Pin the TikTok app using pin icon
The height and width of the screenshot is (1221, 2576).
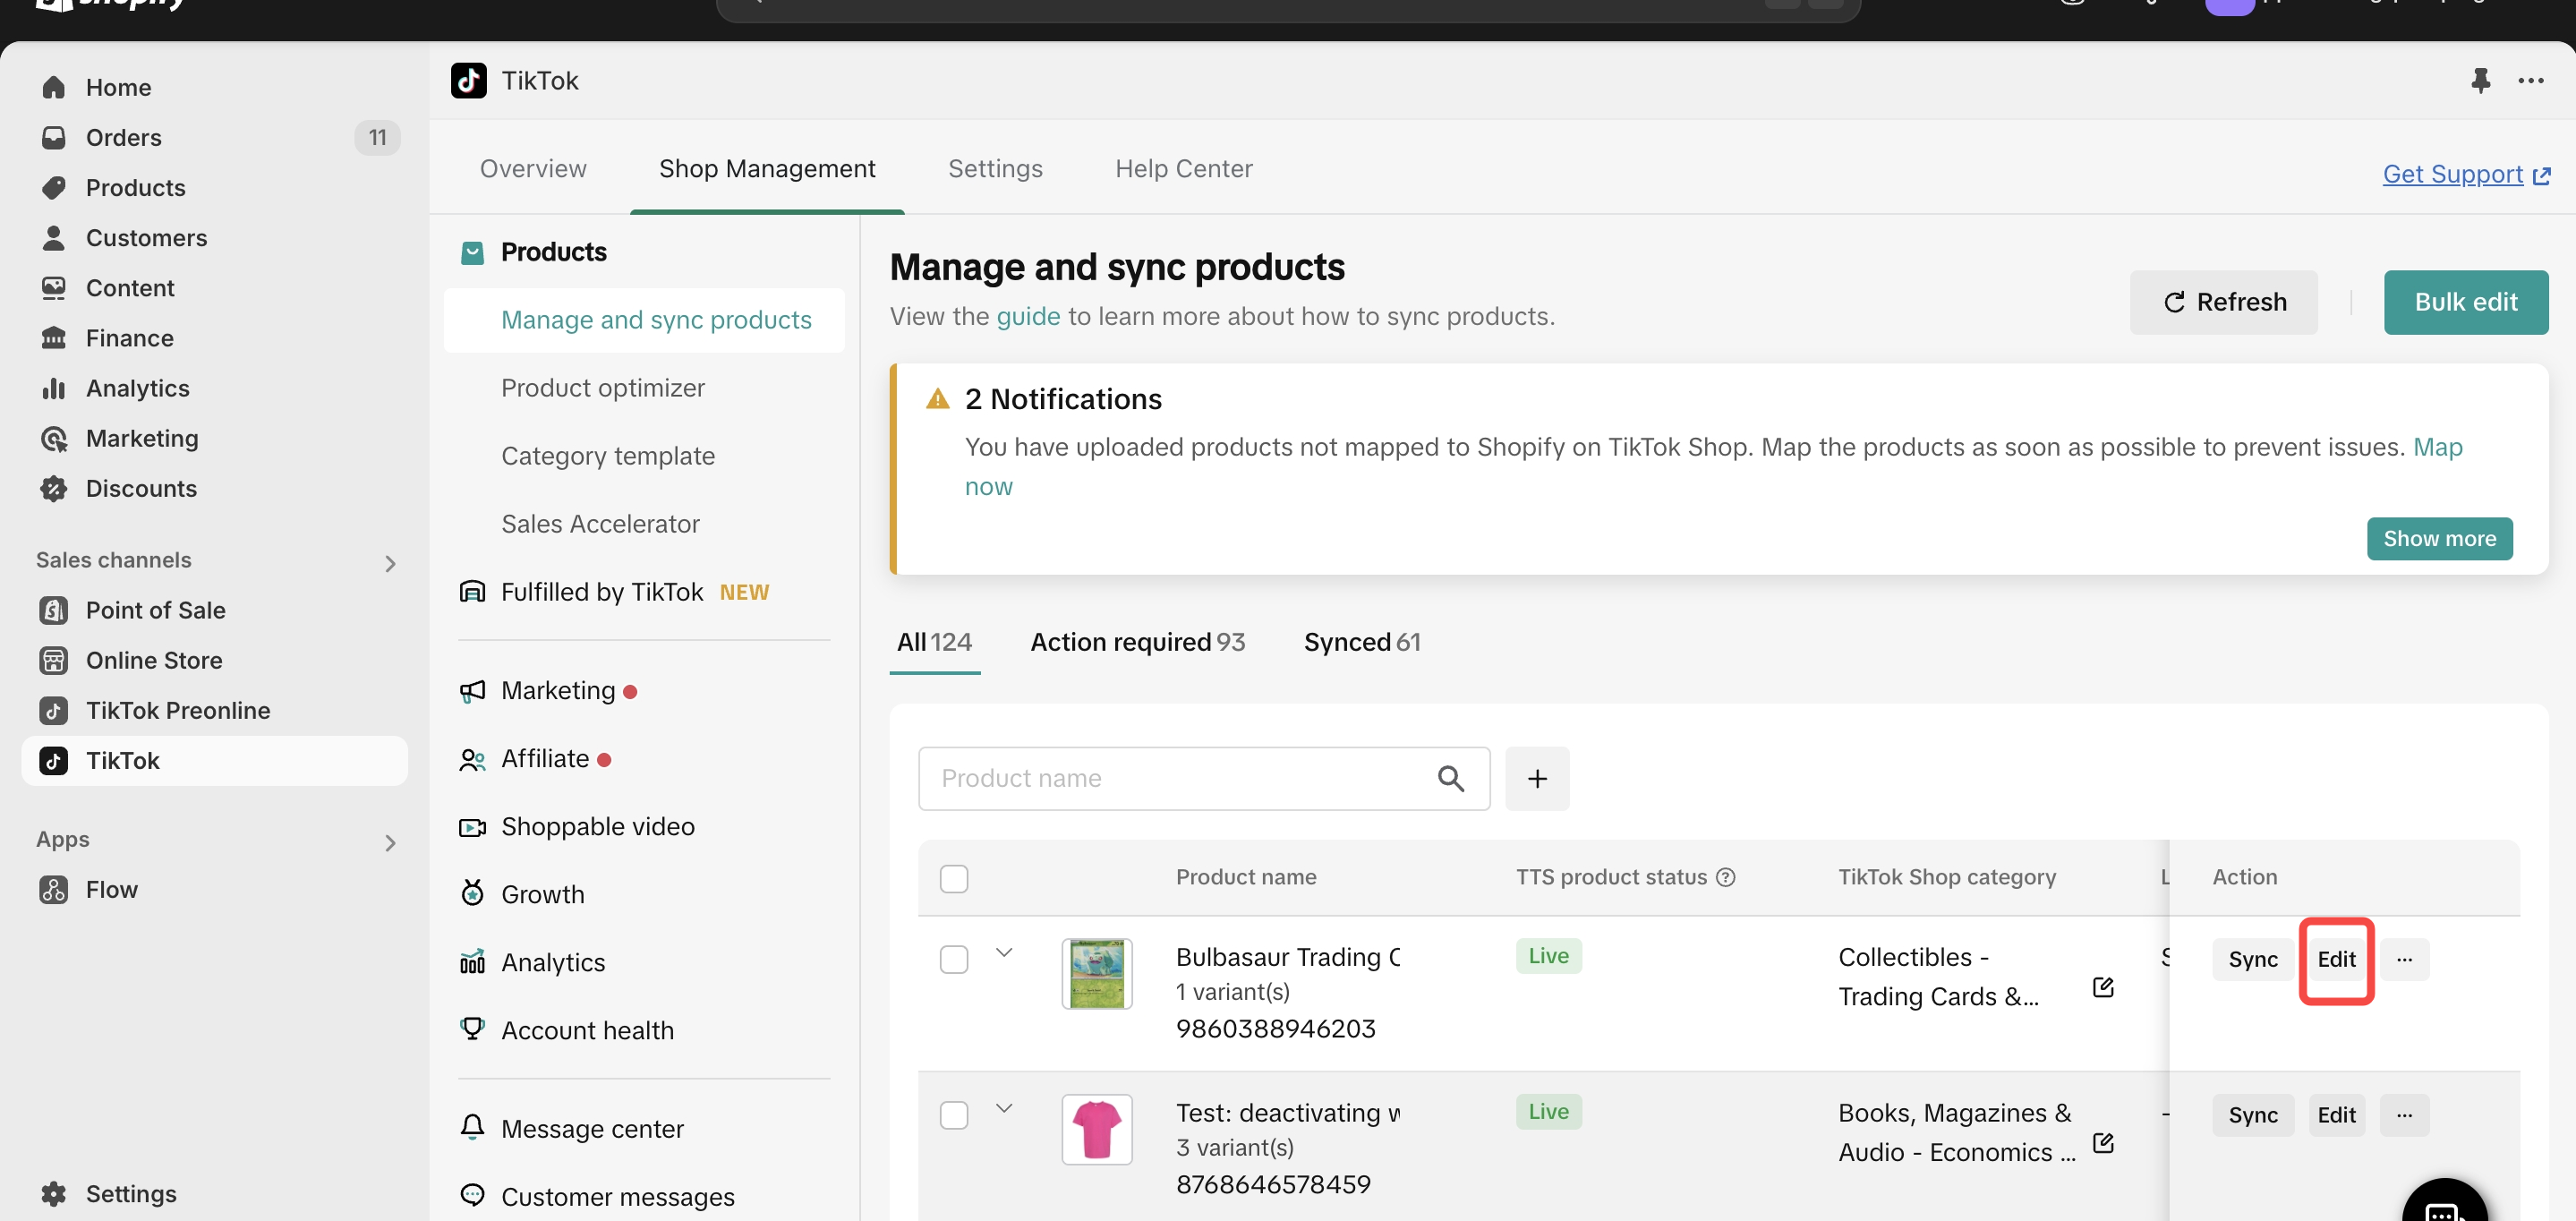coord(2480,80)
